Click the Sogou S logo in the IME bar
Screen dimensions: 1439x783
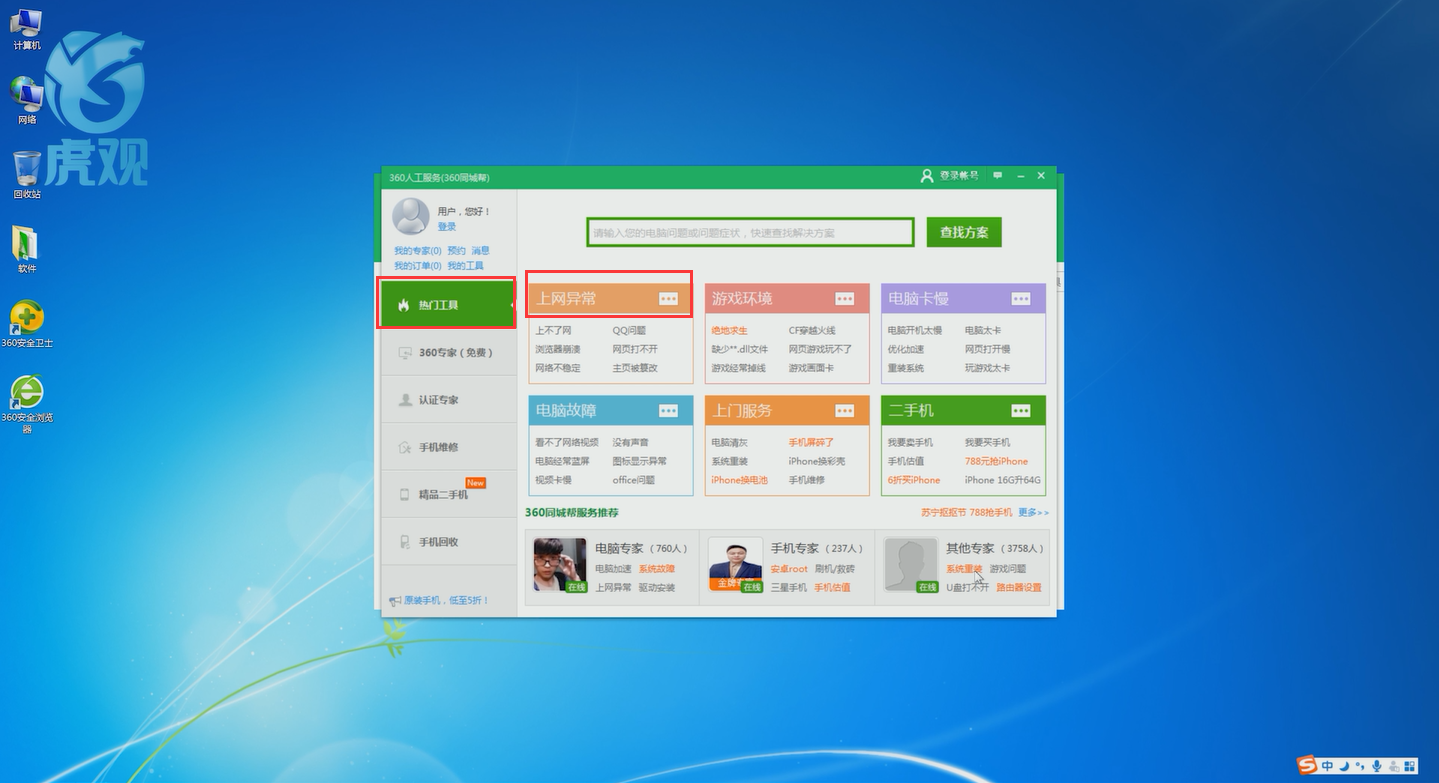1307,766
